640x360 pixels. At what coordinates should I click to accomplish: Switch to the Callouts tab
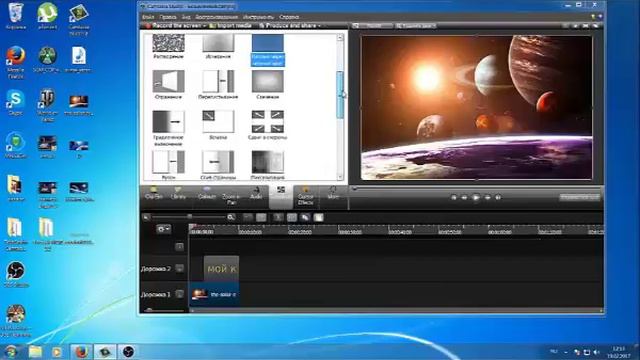[207, 193]
